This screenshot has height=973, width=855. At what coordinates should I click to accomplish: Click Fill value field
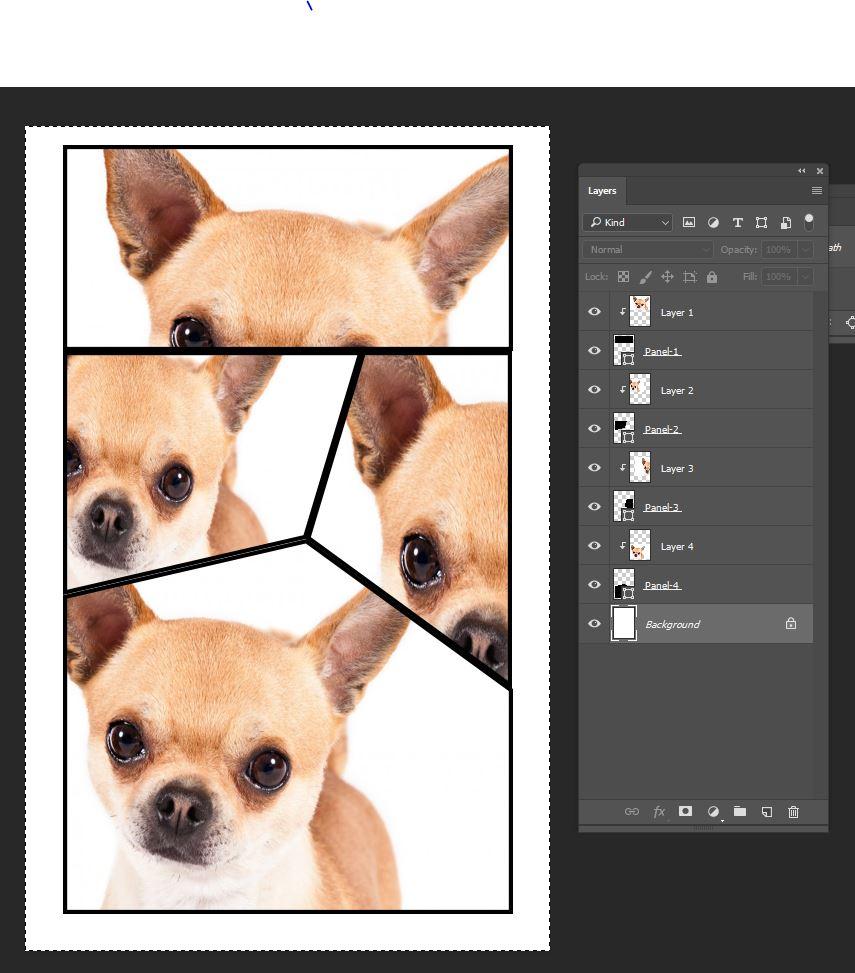779,277
